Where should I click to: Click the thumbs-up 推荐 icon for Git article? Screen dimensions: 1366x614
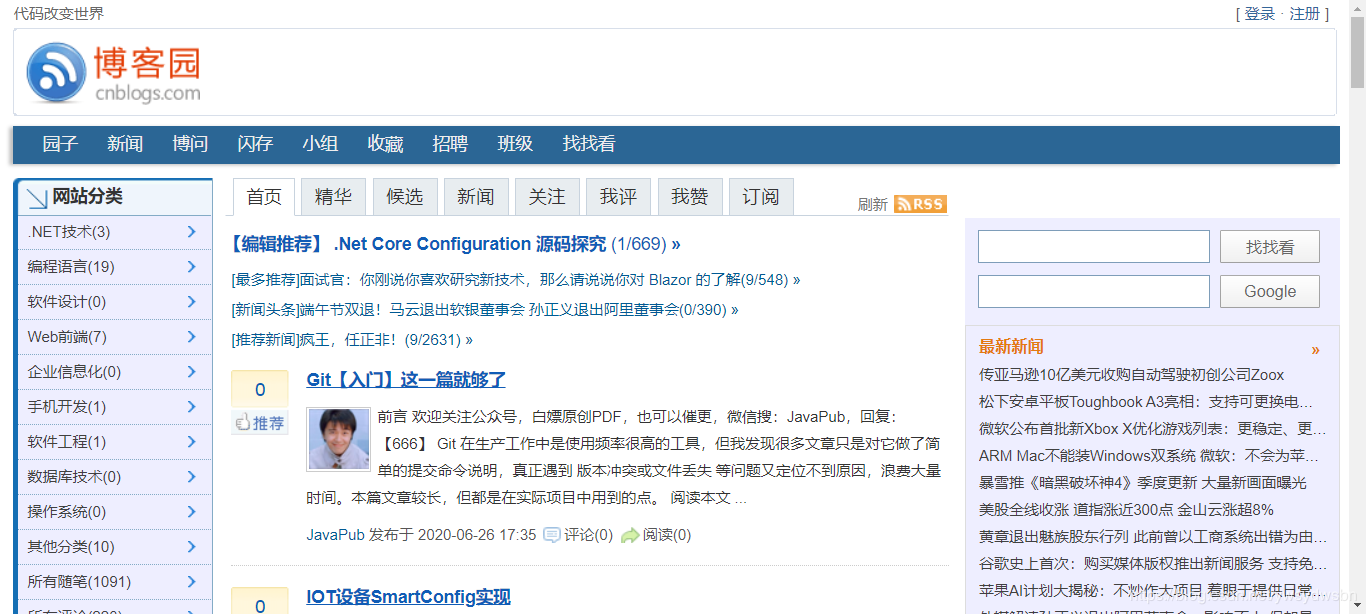point(260,423)
